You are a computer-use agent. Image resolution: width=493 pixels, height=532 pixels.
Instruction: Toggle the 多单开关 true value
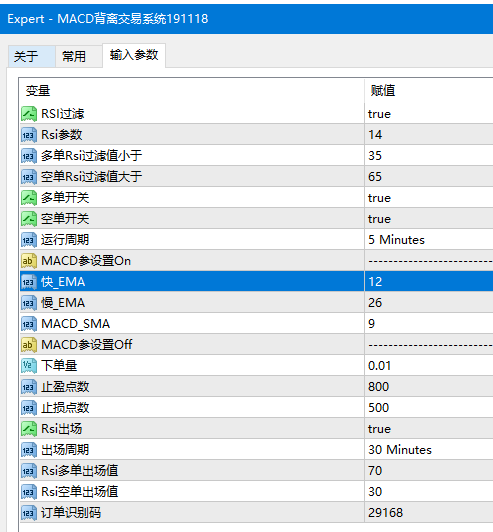pos(429,198)
